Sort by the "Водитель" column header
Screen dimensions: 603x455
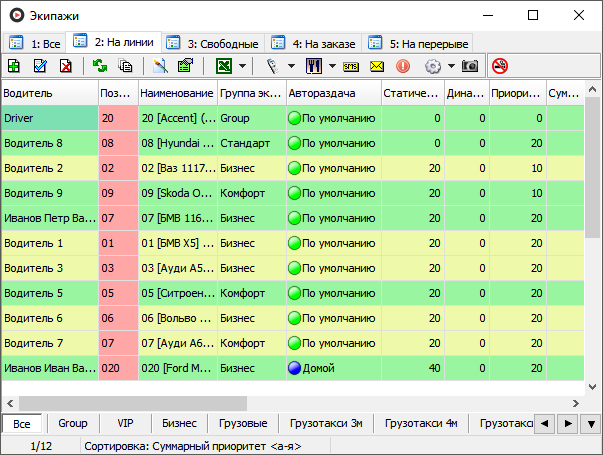(49, 93)
